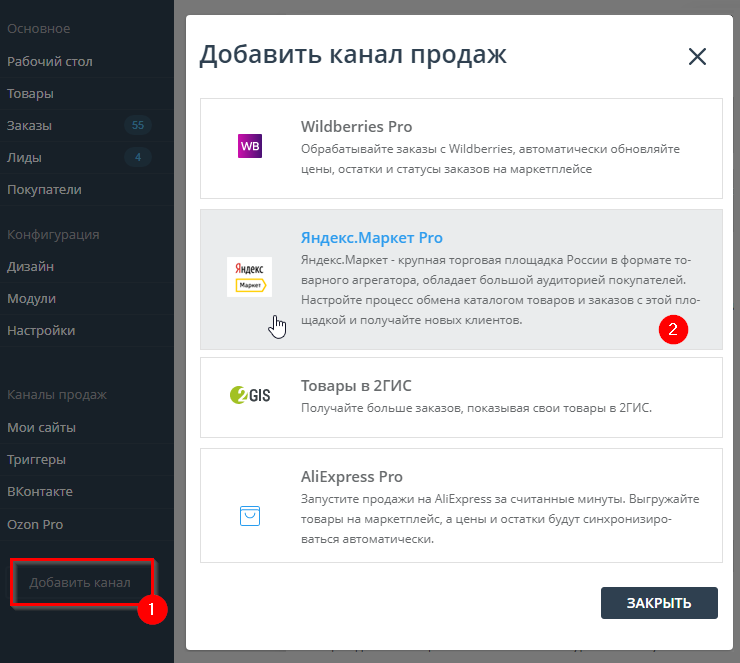Open the Яндекс.Маркет Pro title link

click(371, 238)
